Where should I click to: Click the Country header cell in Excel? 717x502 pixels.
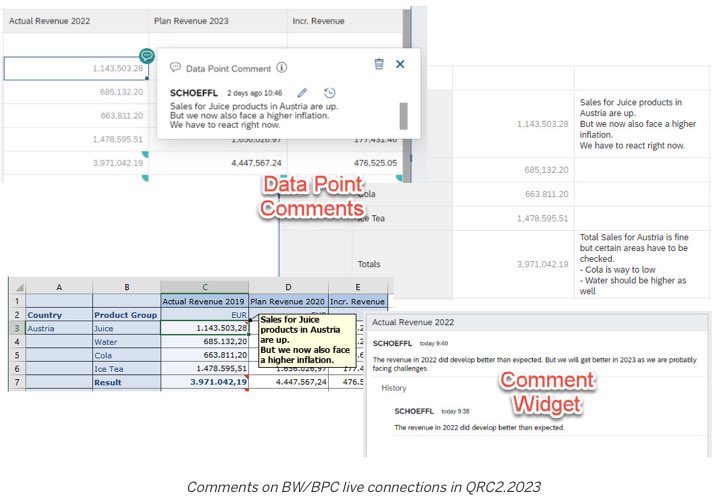coord(59,315)
